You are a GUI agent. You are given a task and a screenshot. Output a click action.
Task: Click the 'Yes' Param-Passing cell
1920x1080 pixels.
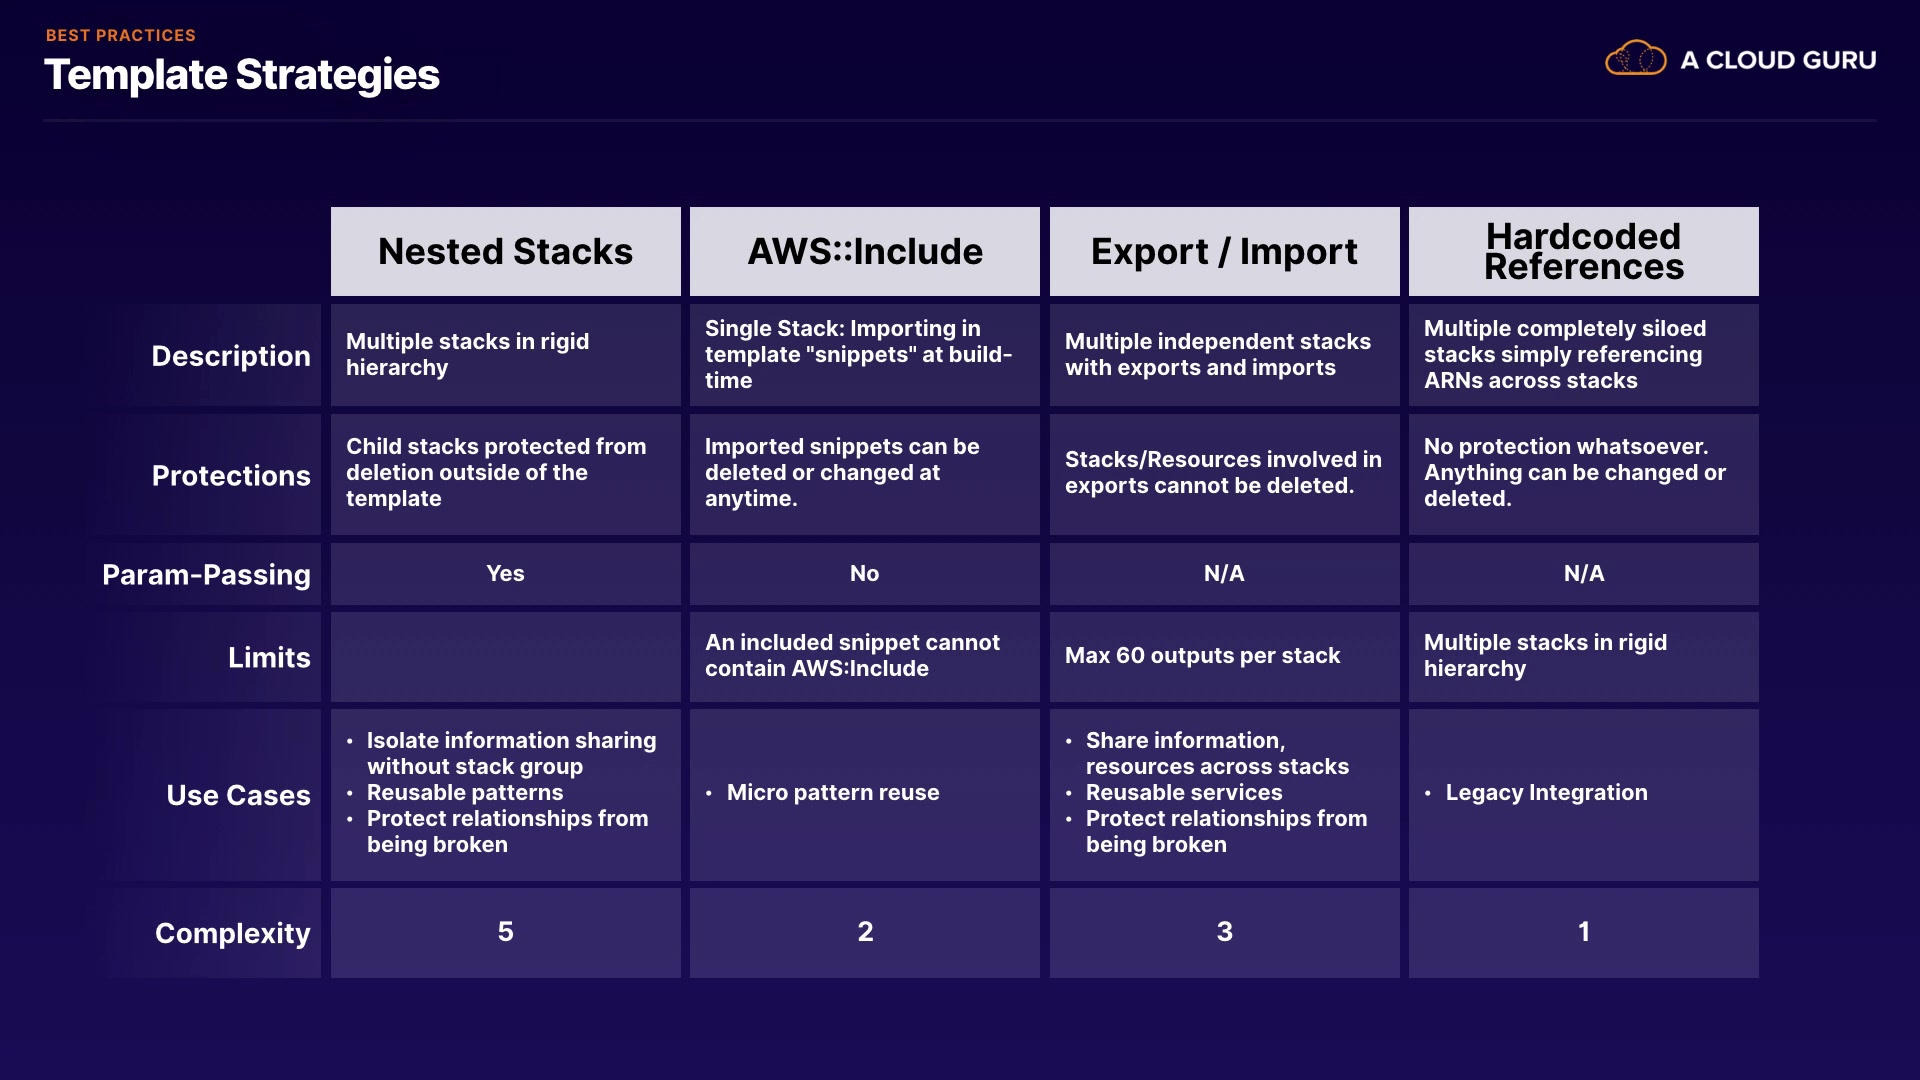[x=505, y=574]
